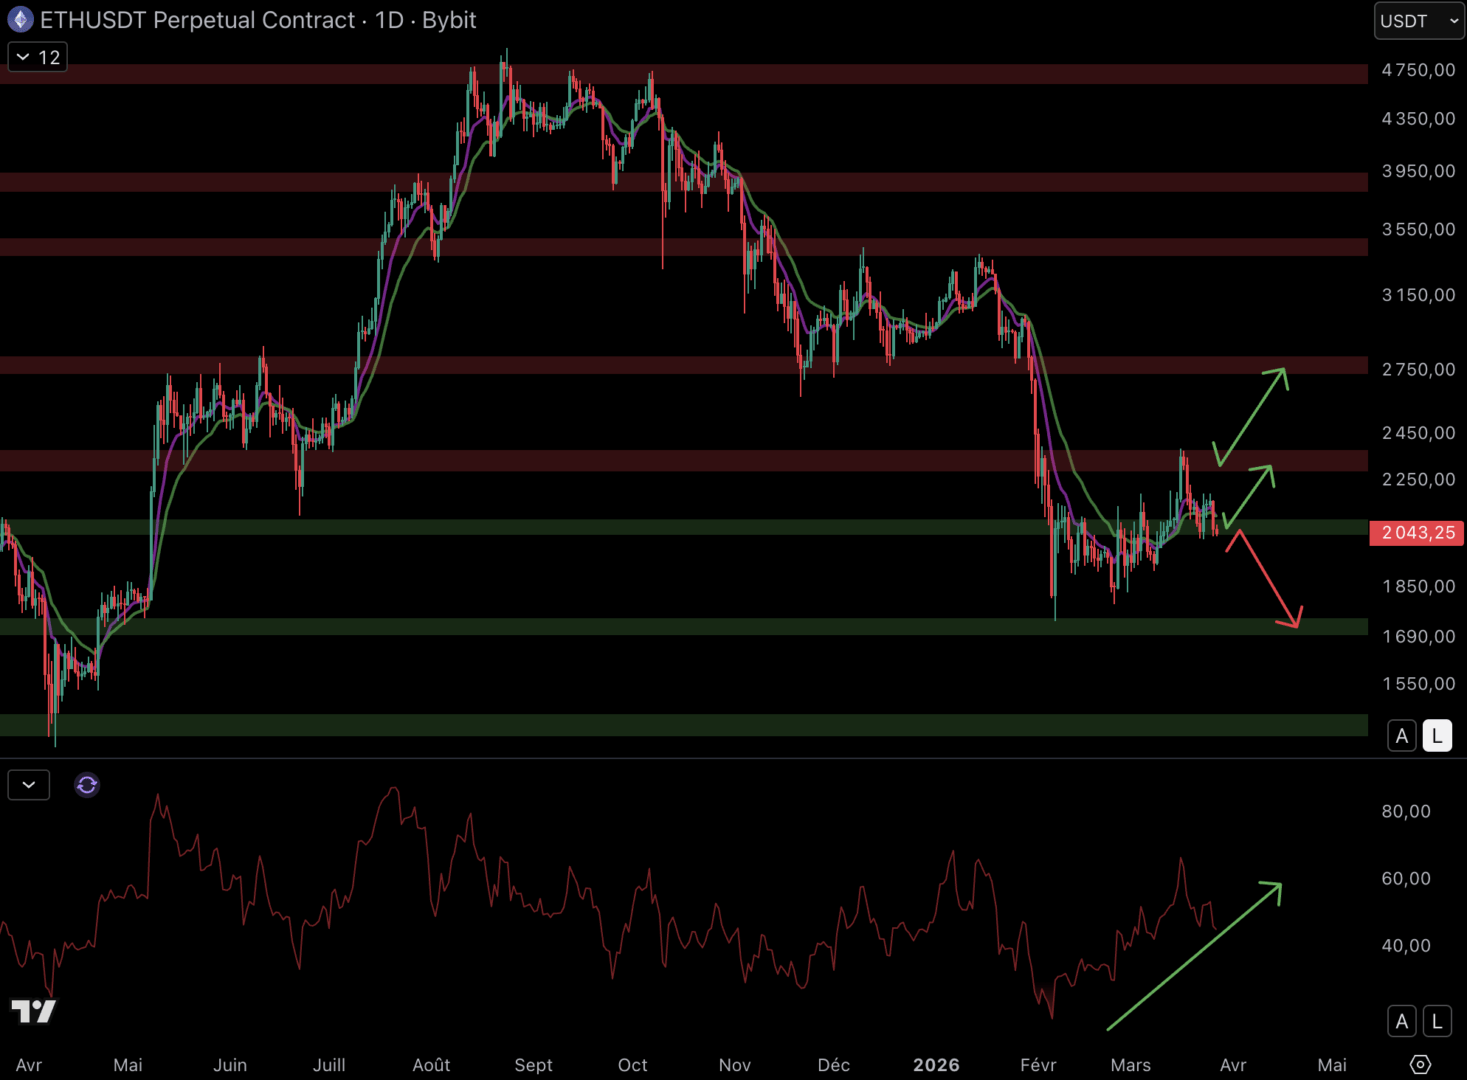Open chart settings hexagon icon at bottom right
The height and width of the screenshot is (1080, 1467).
pyautogui.click(x=1420, y=1064)
